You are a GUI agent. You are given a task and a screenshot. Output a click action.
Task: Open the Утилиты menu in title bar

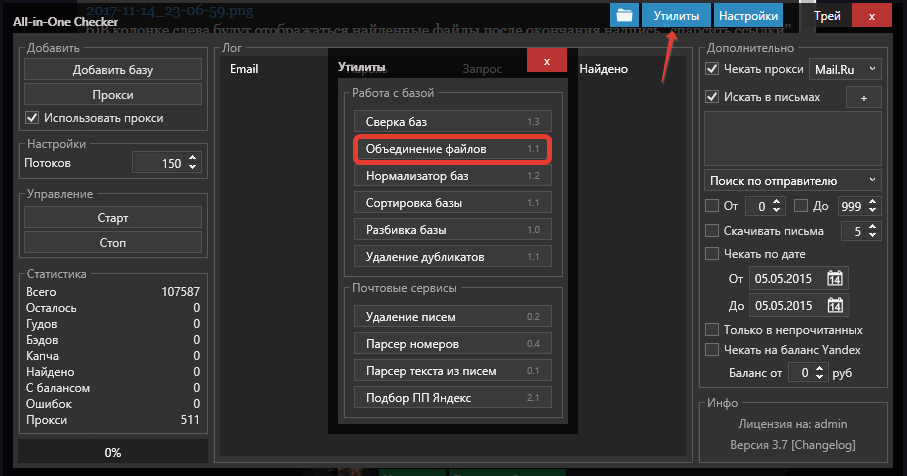677,16
